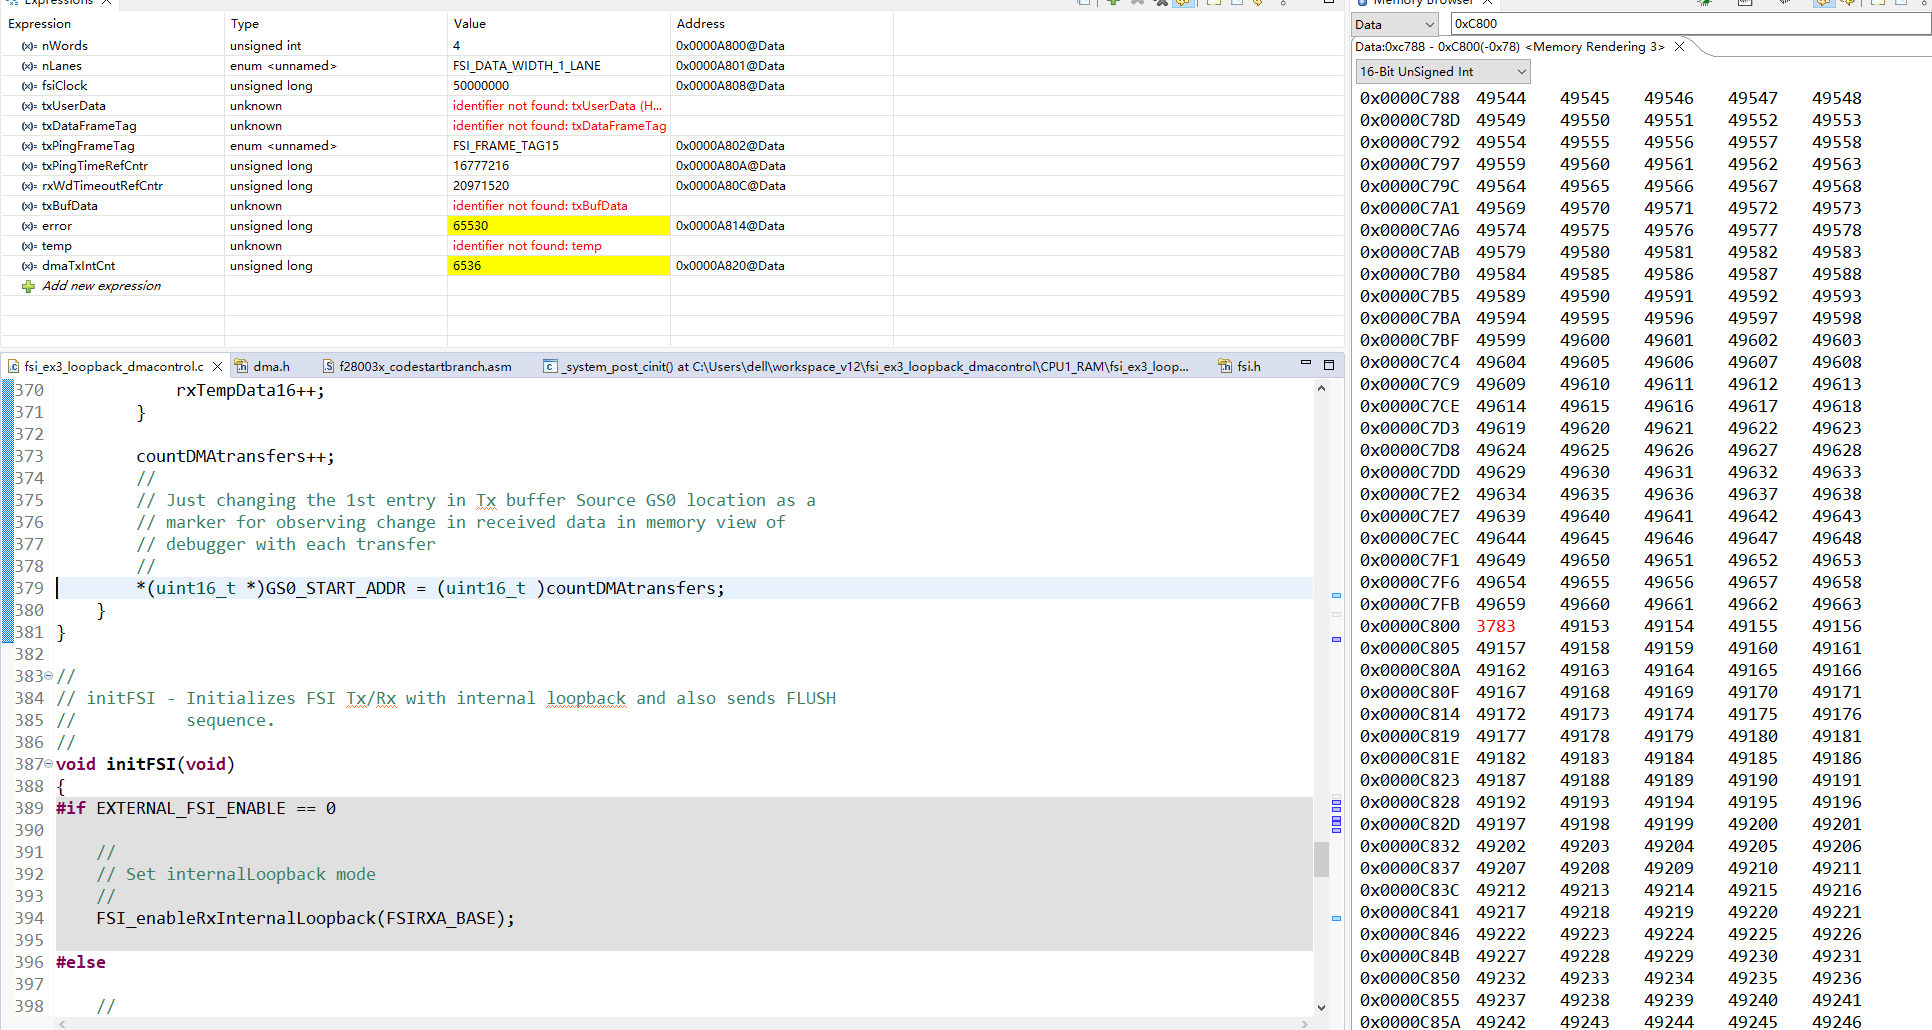Click the error address 0x0000A814@Data
This screenshot has height=1030, width=1932.
(x=730, y=226)
